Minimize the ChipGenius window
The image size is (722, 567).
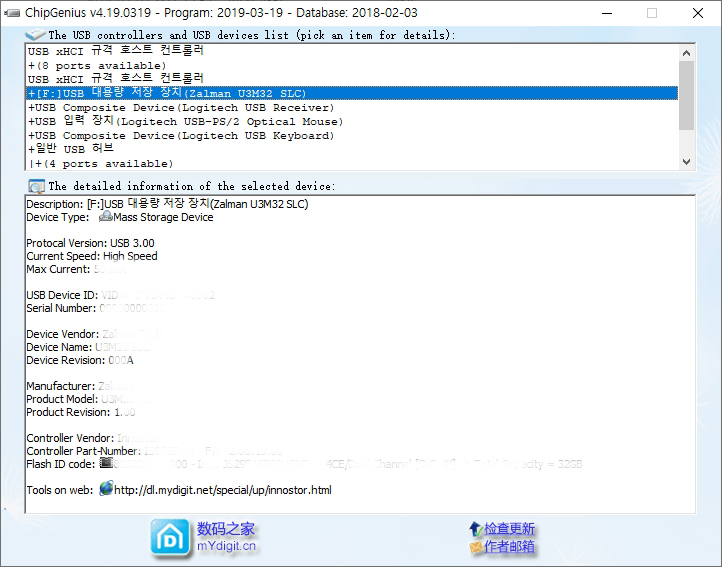pyautogui.click(x=607, y=13)
